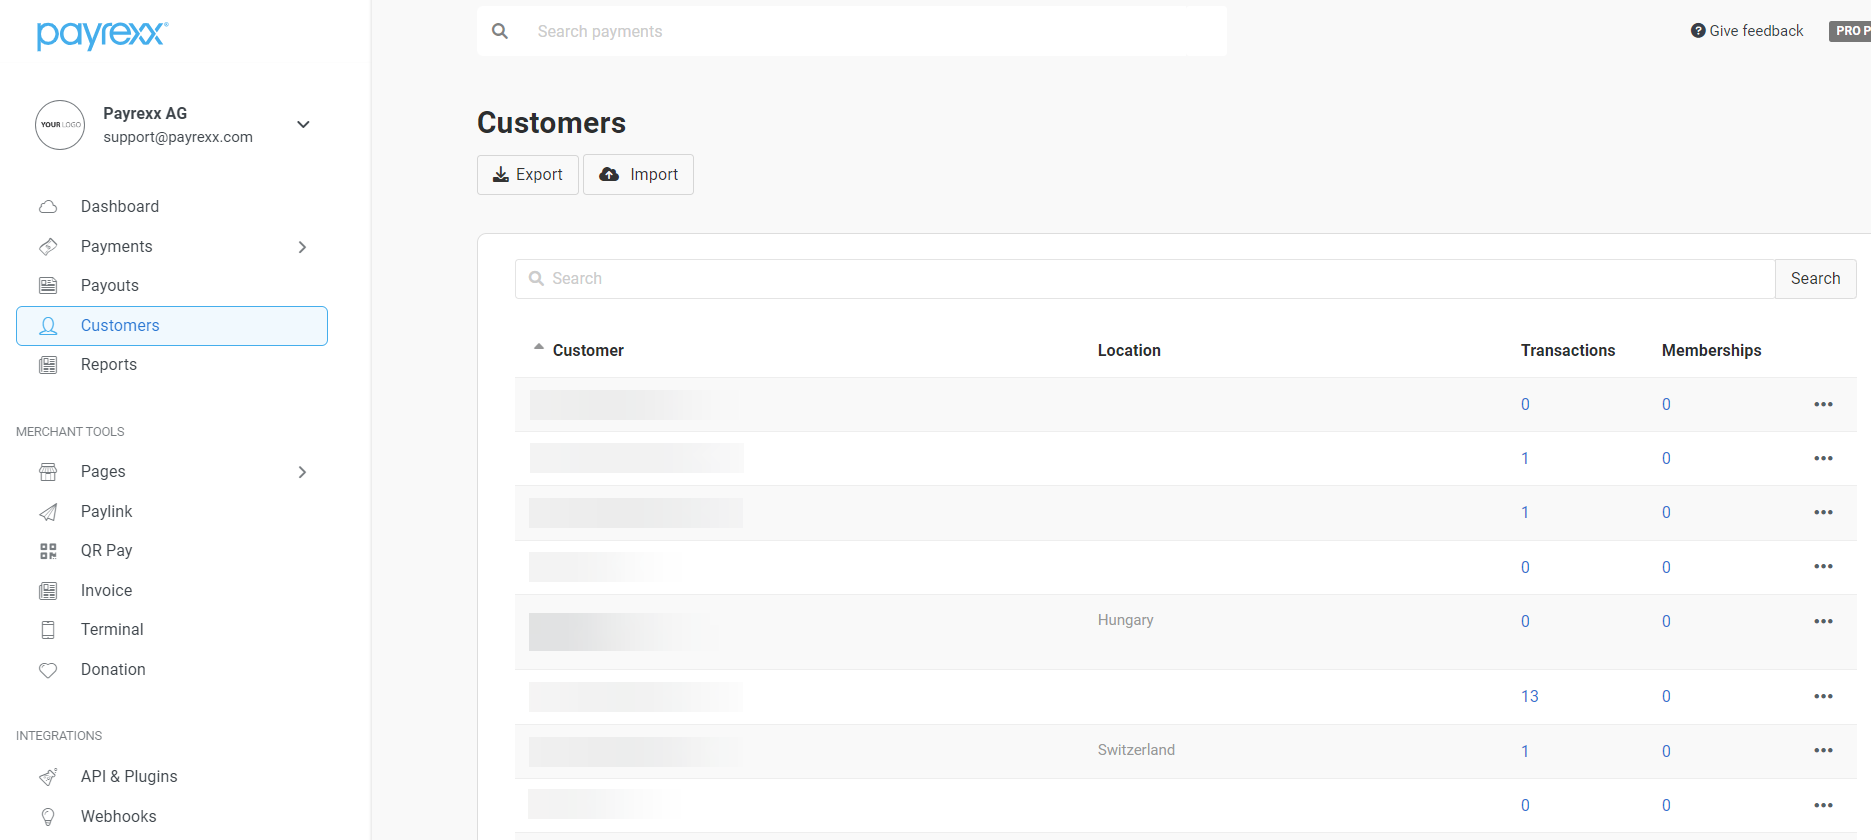1871x840 pixels.
Task: Click the Transactions column header
Action: click(1568, 350)
